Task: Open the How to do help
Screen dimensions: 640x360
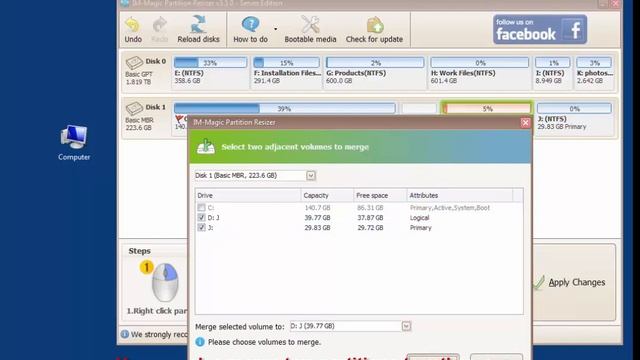Action: coord(250,30)
